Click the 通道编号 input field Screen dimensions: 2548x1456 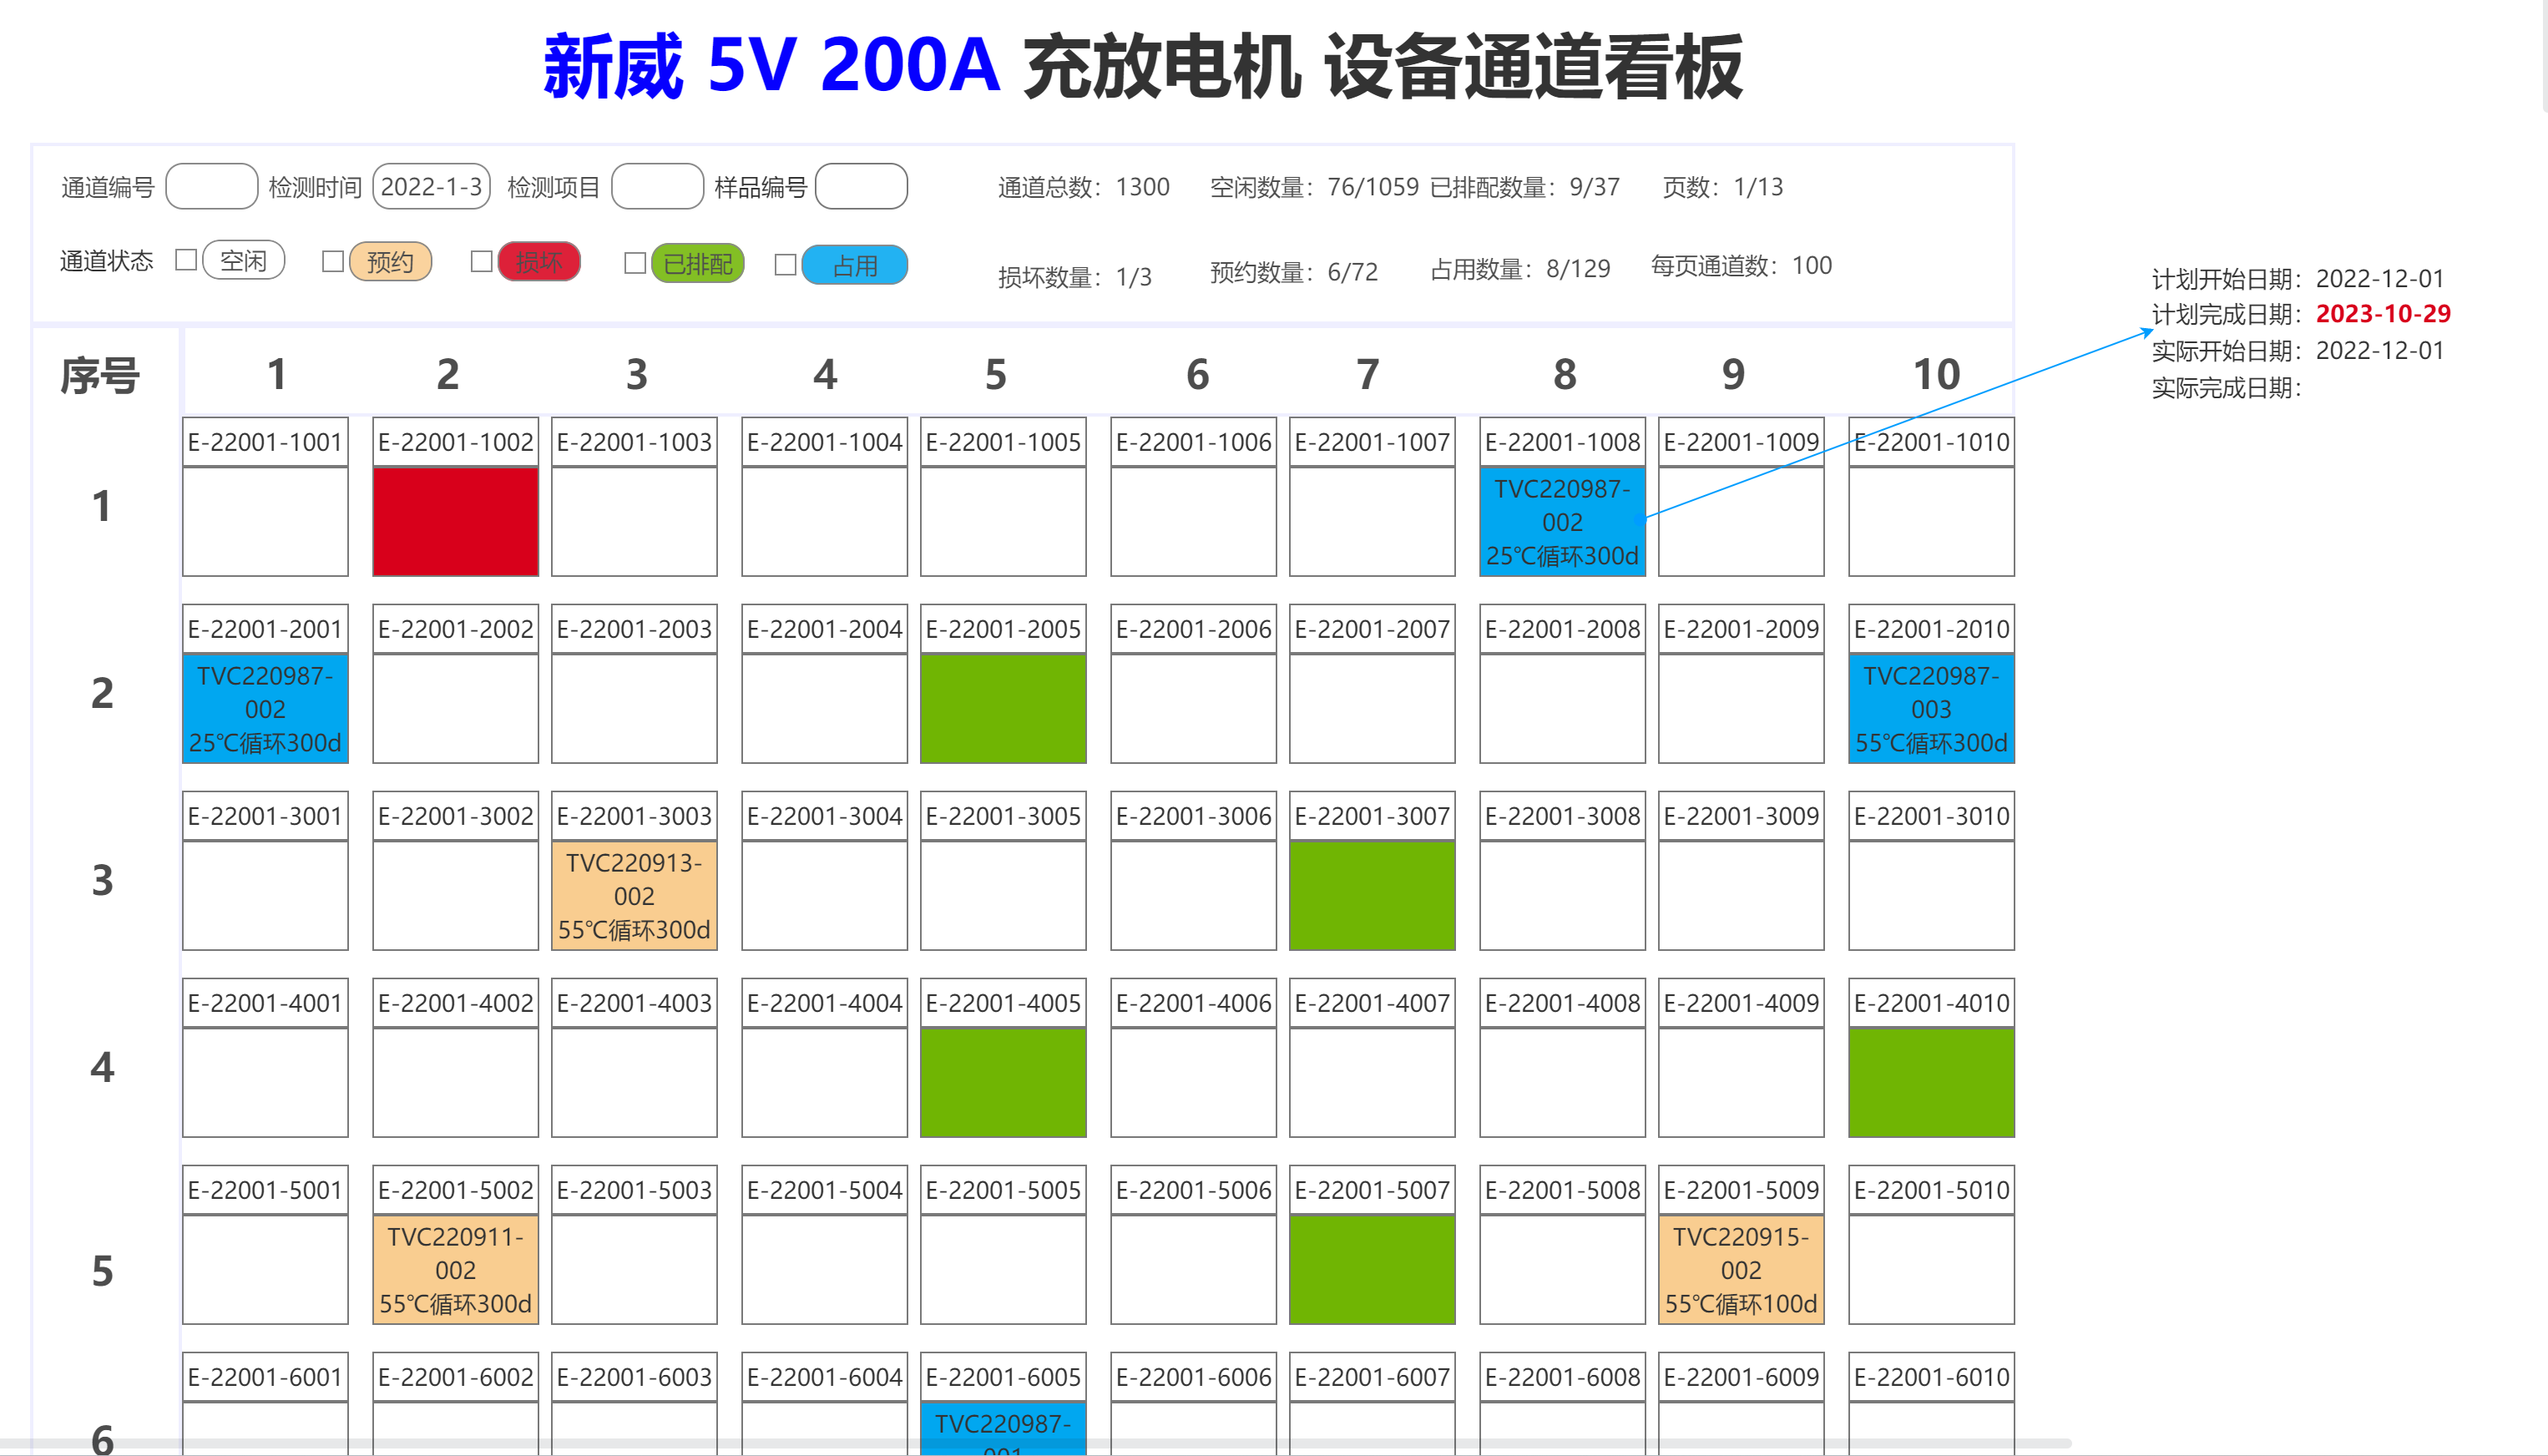pyautogui.click(x=211, y=187)
